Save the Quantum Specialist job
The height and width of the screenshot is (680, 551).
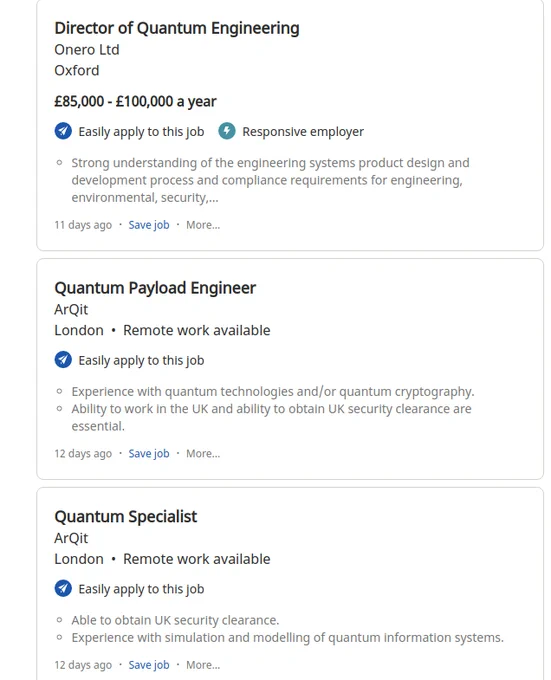click(x=149, y=665)
